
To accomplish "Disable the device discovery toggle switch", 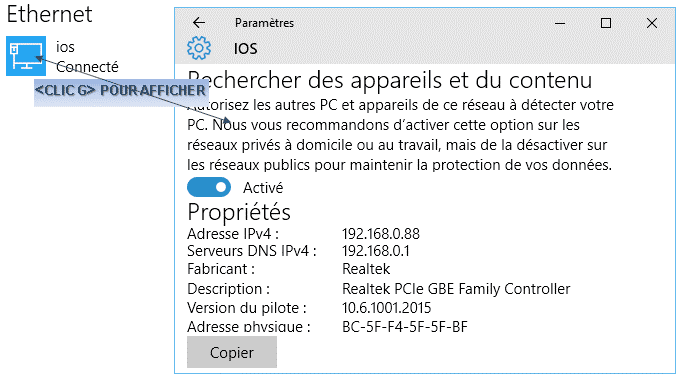I will 209,187.
